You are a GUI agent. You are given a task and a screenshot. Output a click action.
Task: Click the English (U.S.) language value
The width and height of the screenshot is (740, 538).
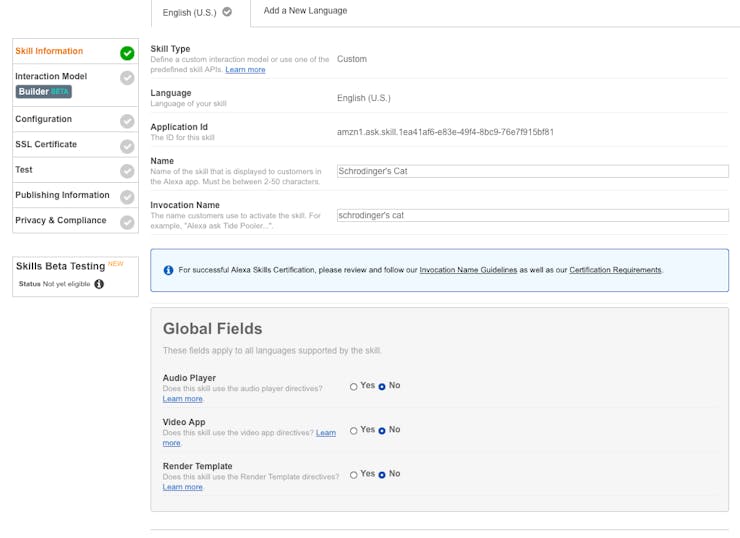364,98
